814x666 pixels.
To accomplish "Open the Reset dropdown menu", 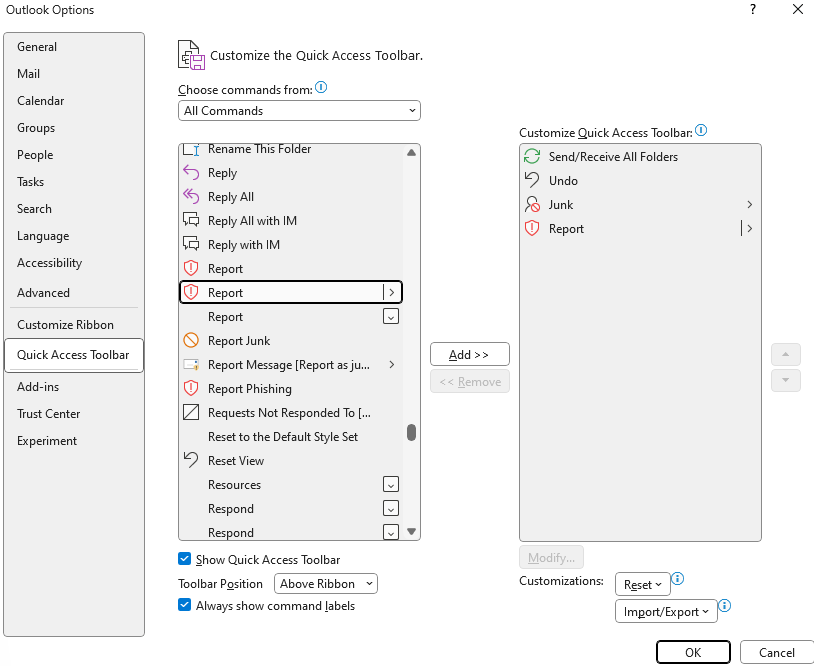I will click(x=642, y=584).
